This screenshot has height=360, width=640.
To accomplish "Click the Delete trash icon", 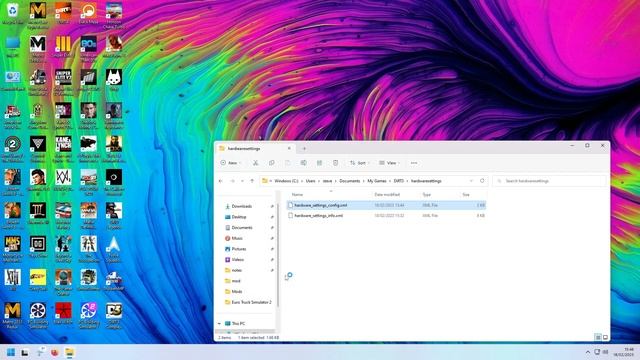I will [x=335, y=163].
